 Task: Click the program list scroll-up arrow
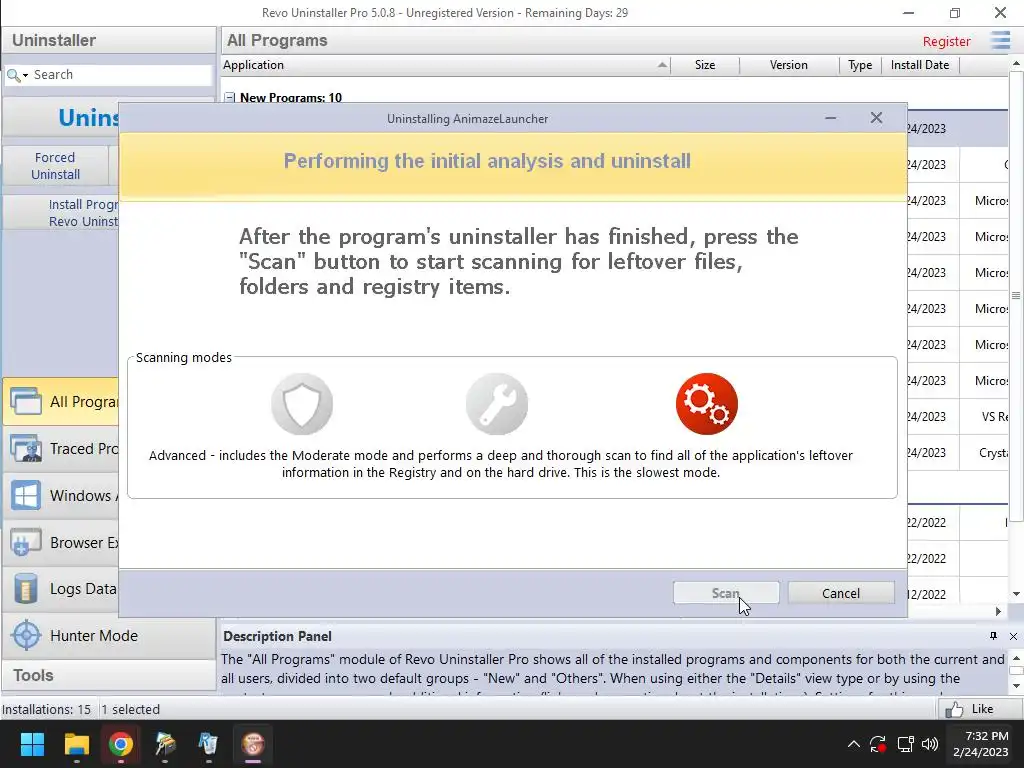pyautogui.click(x=1016, y=63)
